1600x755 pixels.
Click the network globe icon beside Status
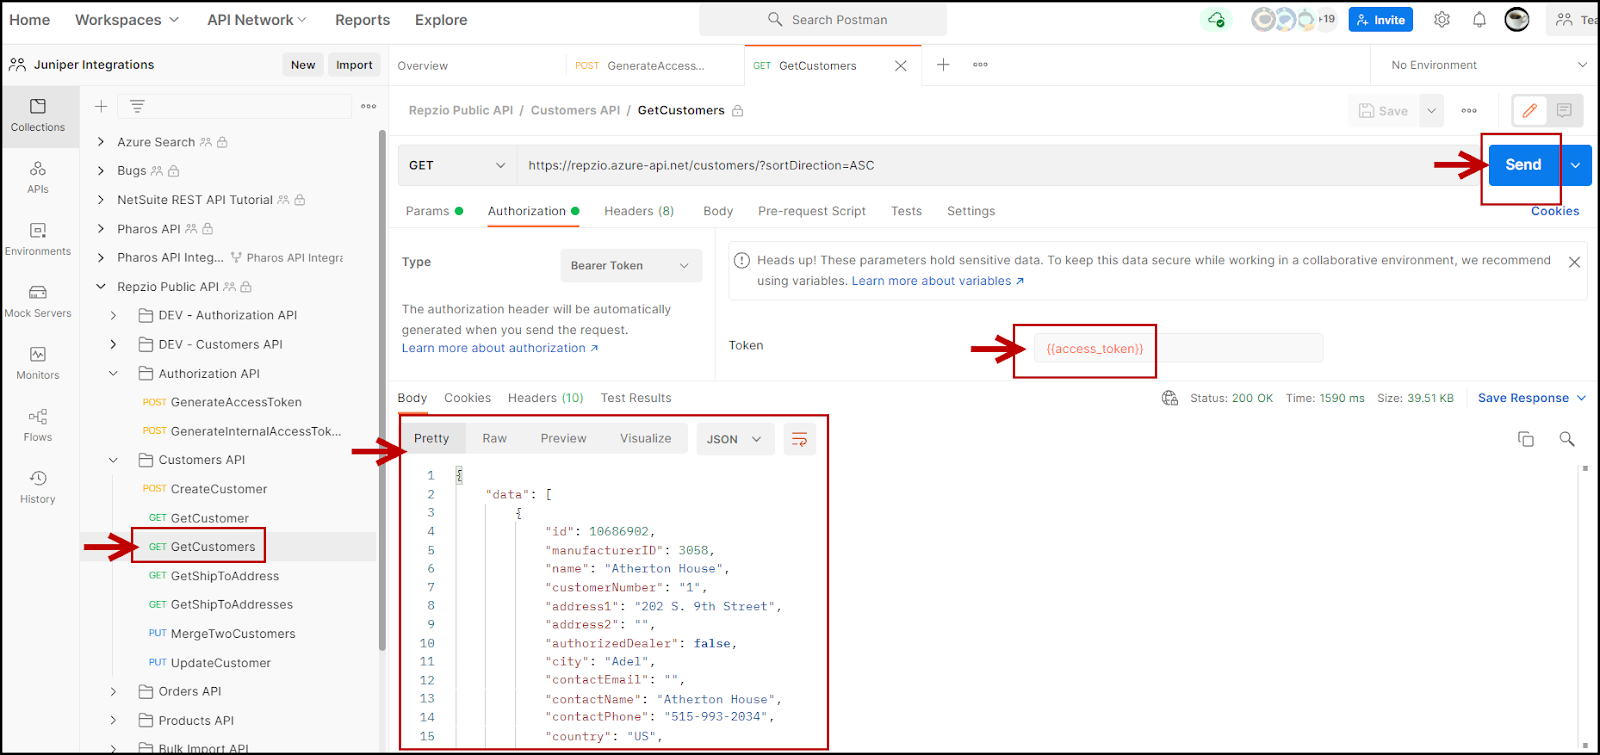pyautogui.click(x=1170, y=398)
